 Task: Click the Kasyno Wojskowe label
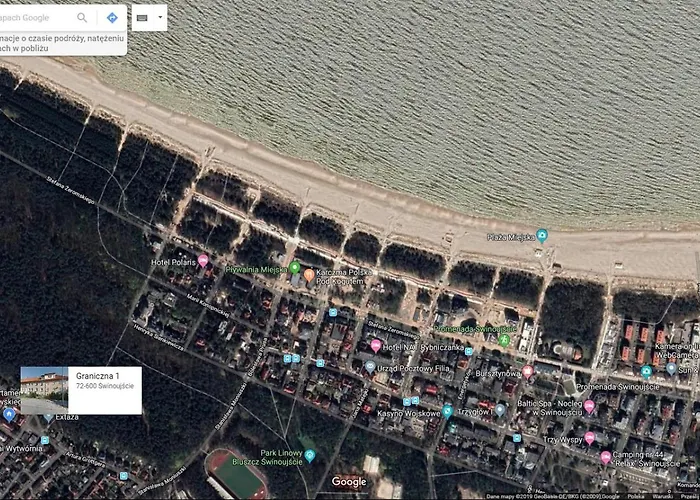[409, 413]
